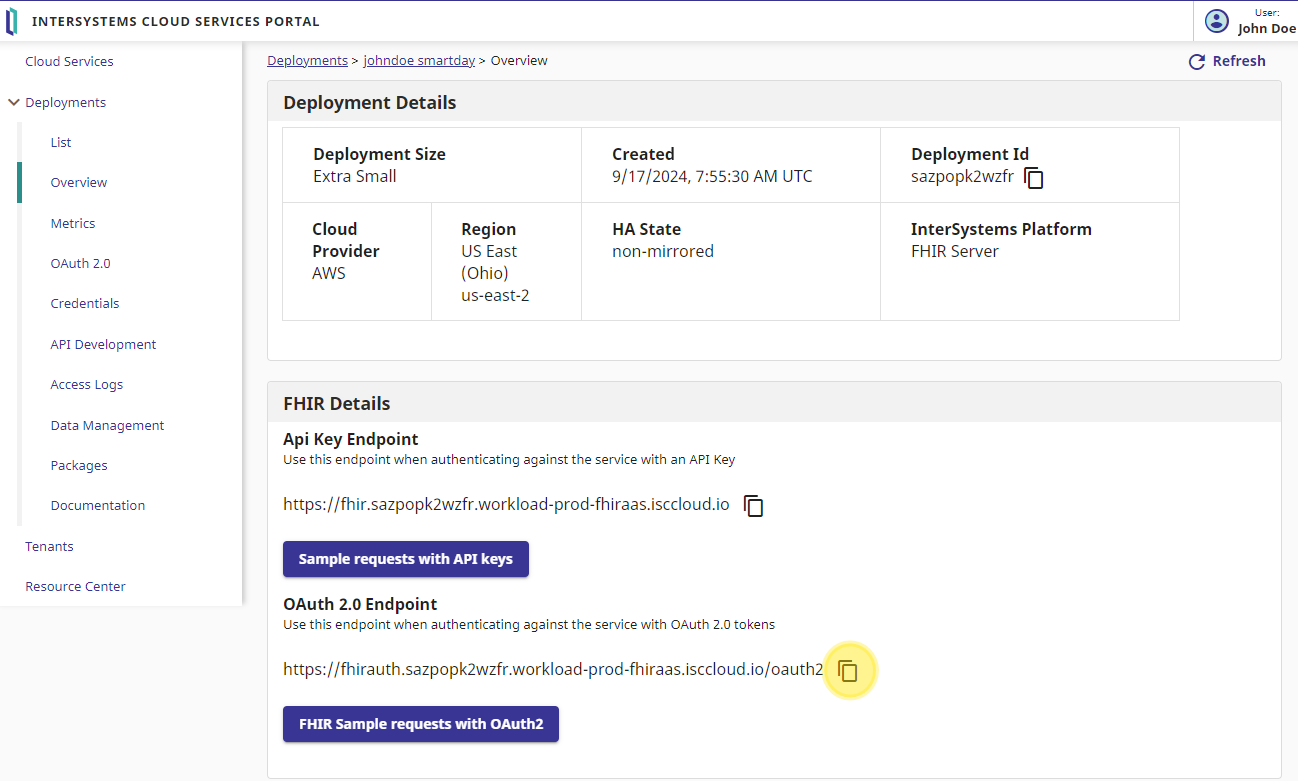1298x781 pixels.
Task: Click the Created date 9/17/2024 value
Action: [712, 176]
